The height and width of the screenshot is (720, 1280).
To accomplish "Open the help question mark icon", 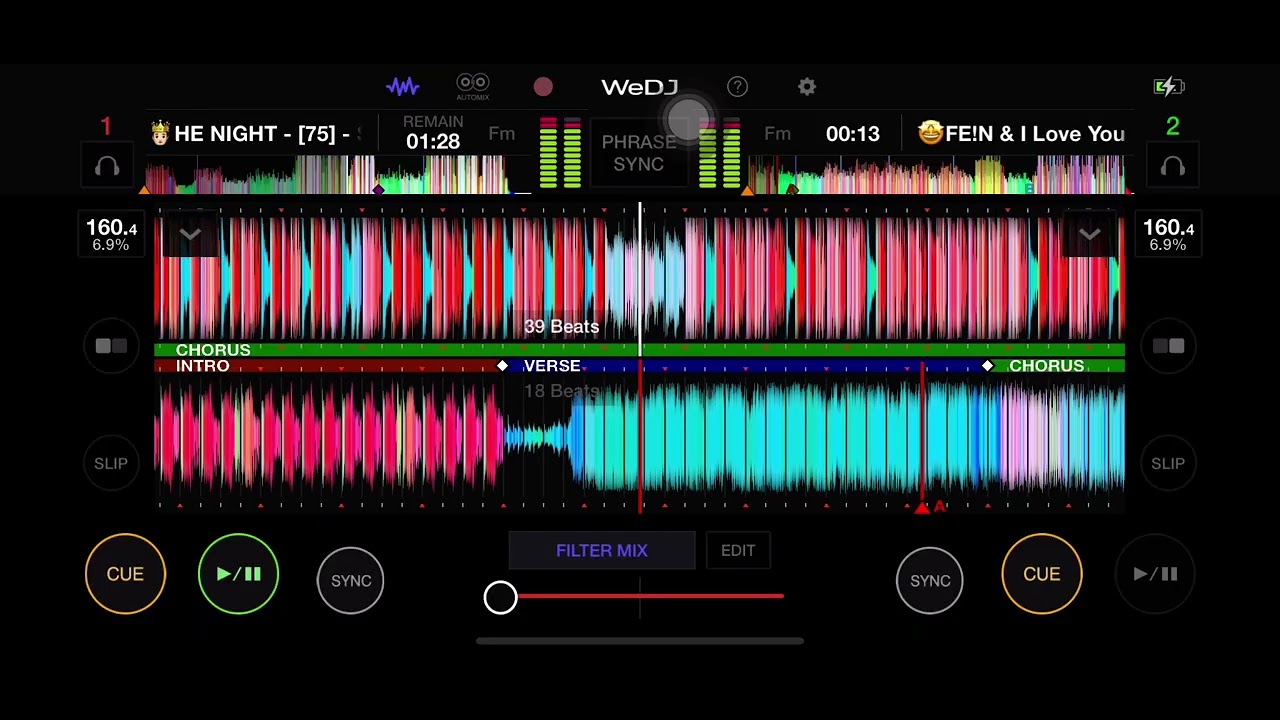I will 737,87.
